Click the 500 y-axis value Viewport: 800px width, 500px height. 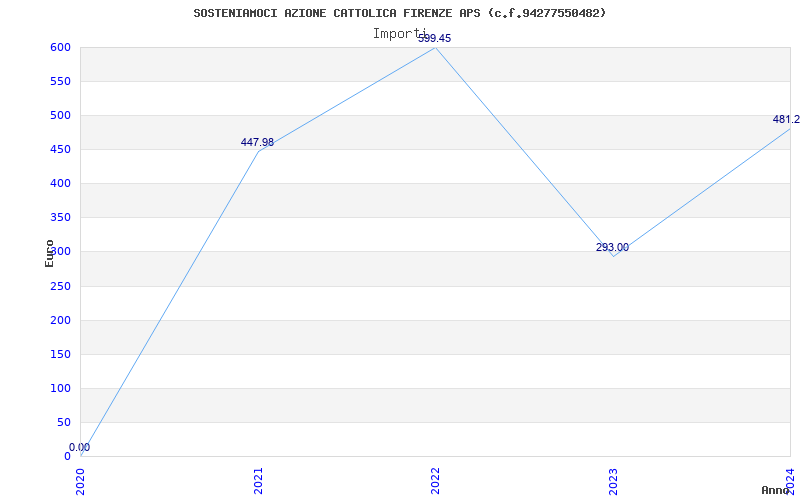coord(60,116)
